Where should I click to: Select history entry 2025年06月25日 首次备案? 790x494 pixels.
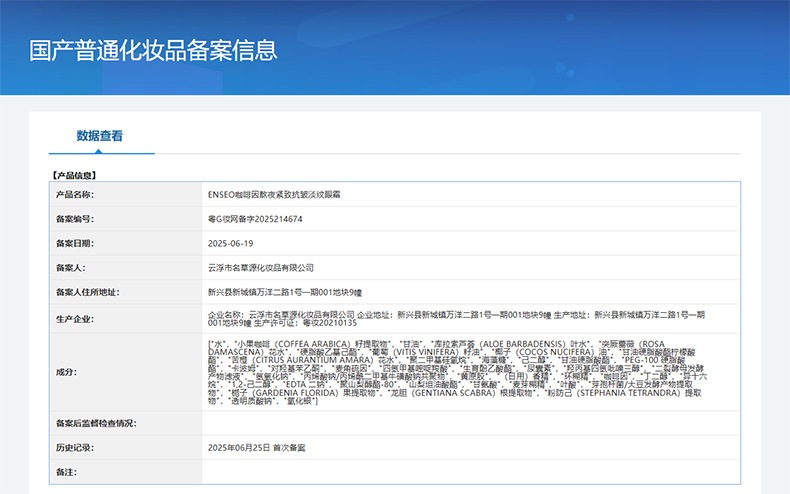tap(256, 448)
